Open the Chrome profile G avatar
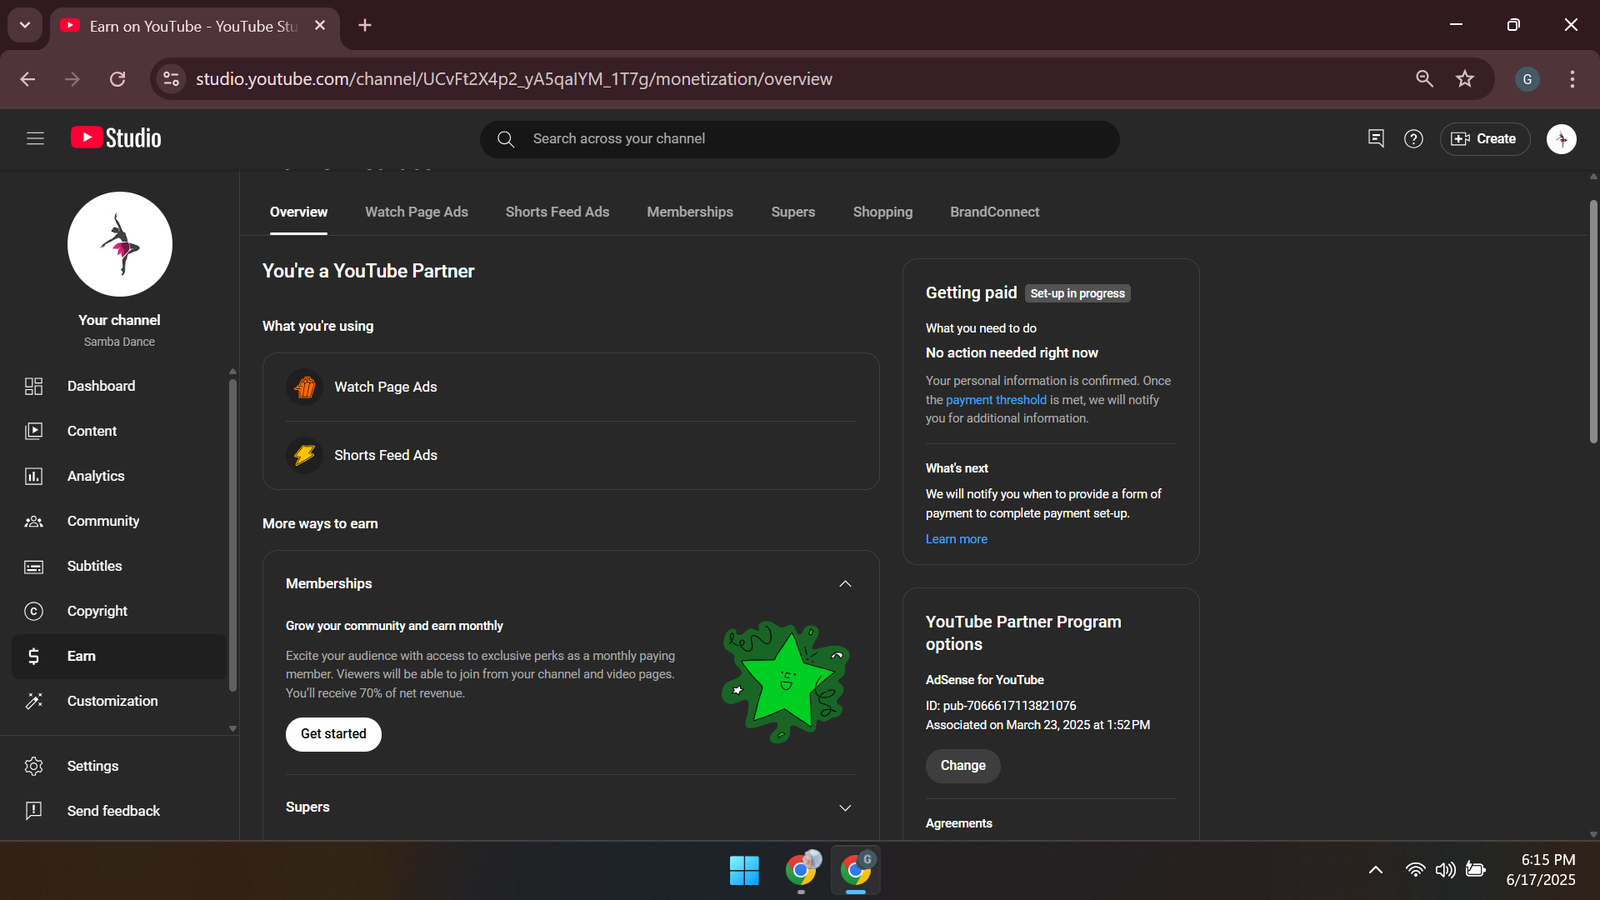1600x900 pixels. (1527, 79)
